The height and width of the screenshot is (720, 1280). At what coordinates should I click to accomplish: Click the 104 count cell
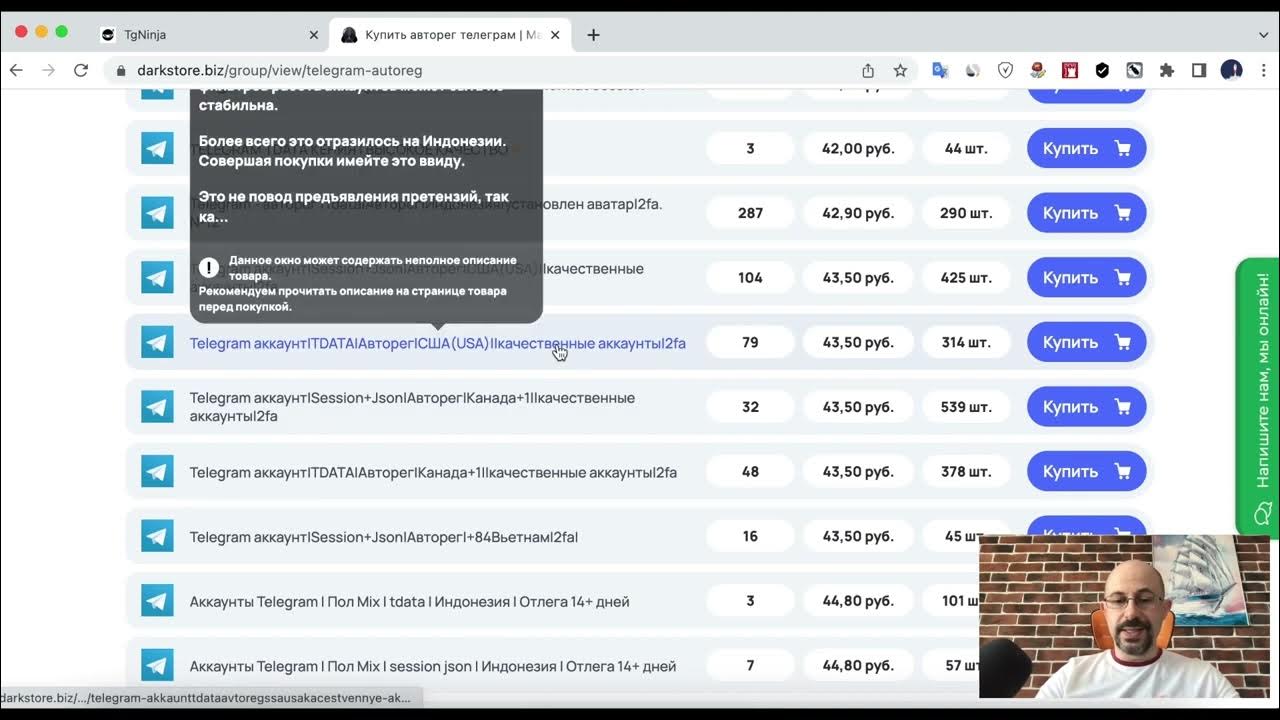750,277
